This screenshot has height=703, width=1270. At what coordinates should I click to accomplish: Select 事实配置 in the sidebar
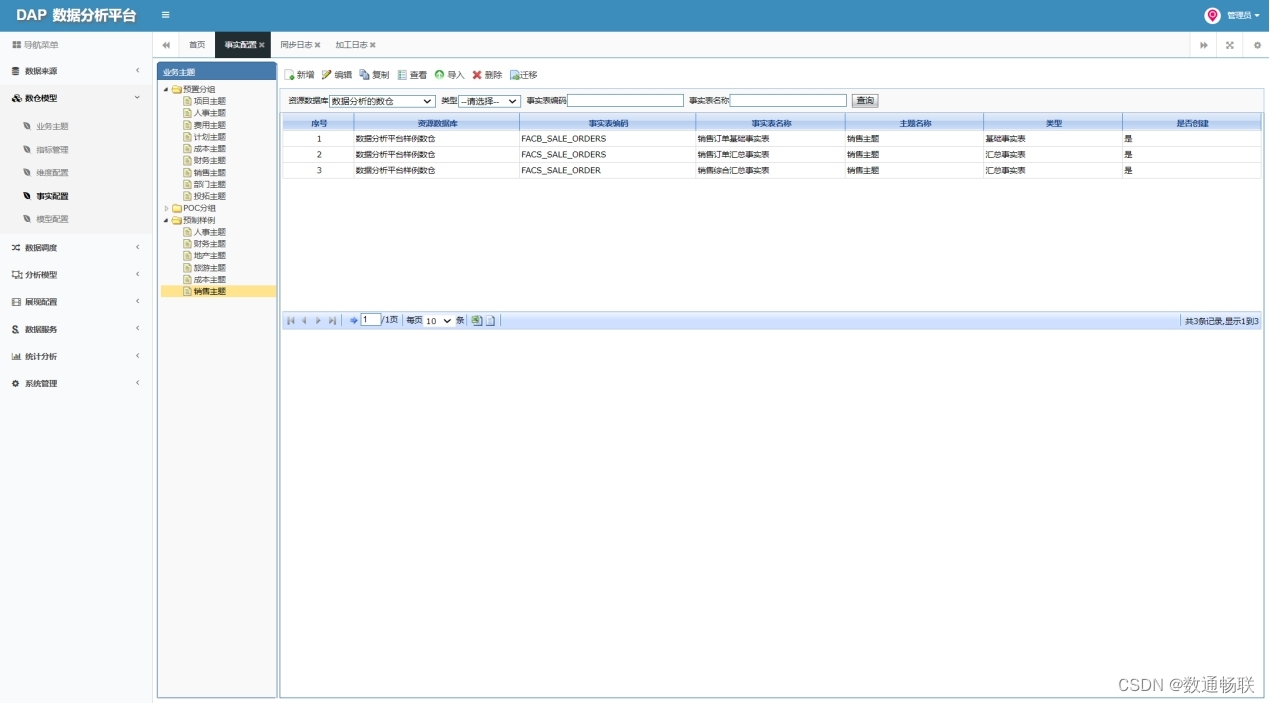click(52, 196)
